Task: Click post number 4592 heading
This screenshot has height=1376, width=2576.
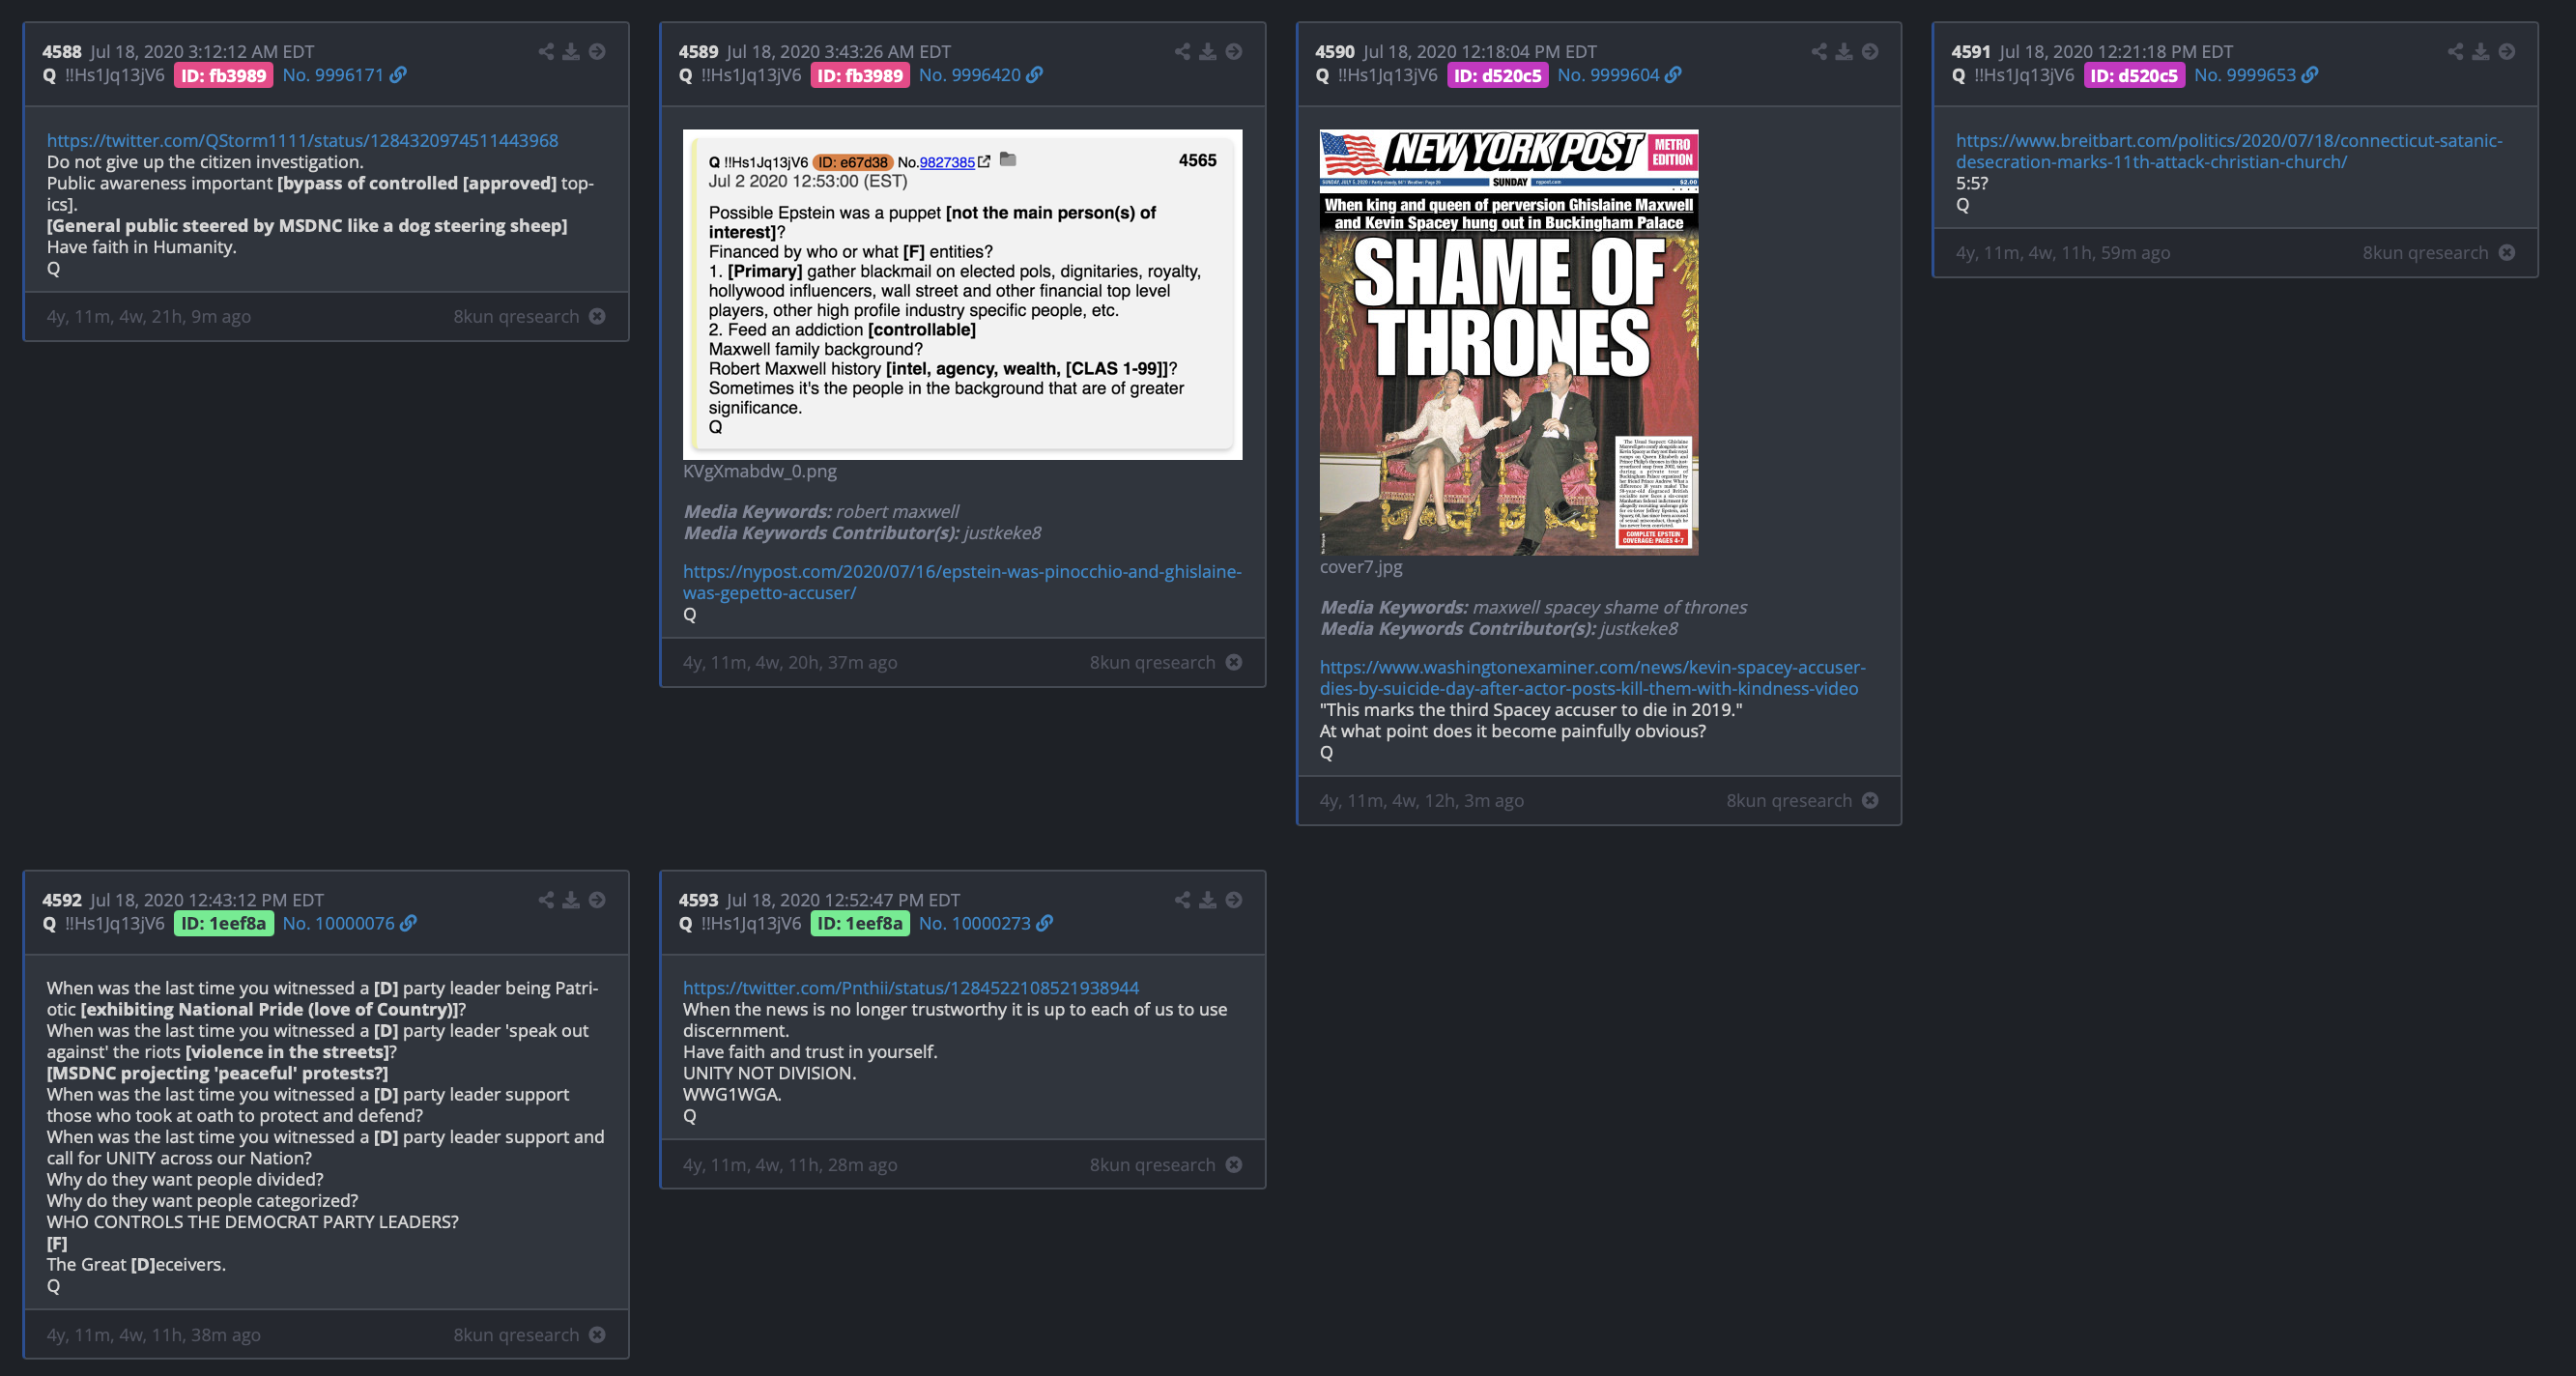Action: click(62, 900)
